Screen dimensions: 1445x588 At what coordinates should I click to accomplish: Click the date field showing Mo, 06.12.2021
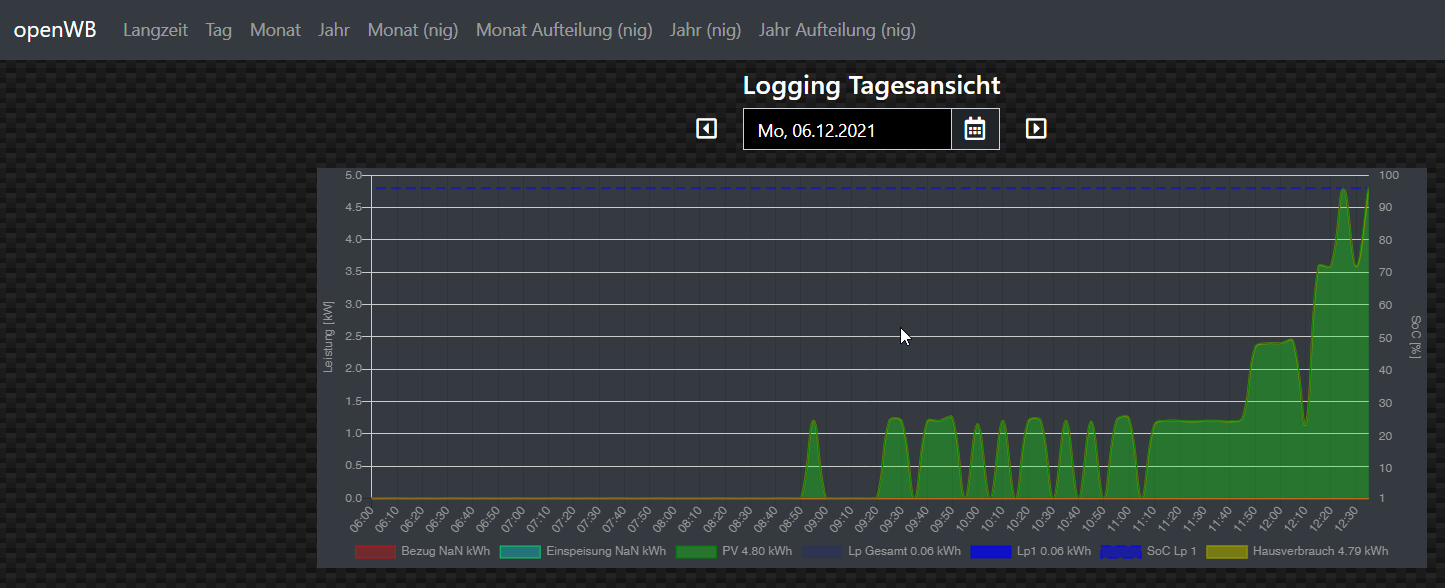(846, 130)
